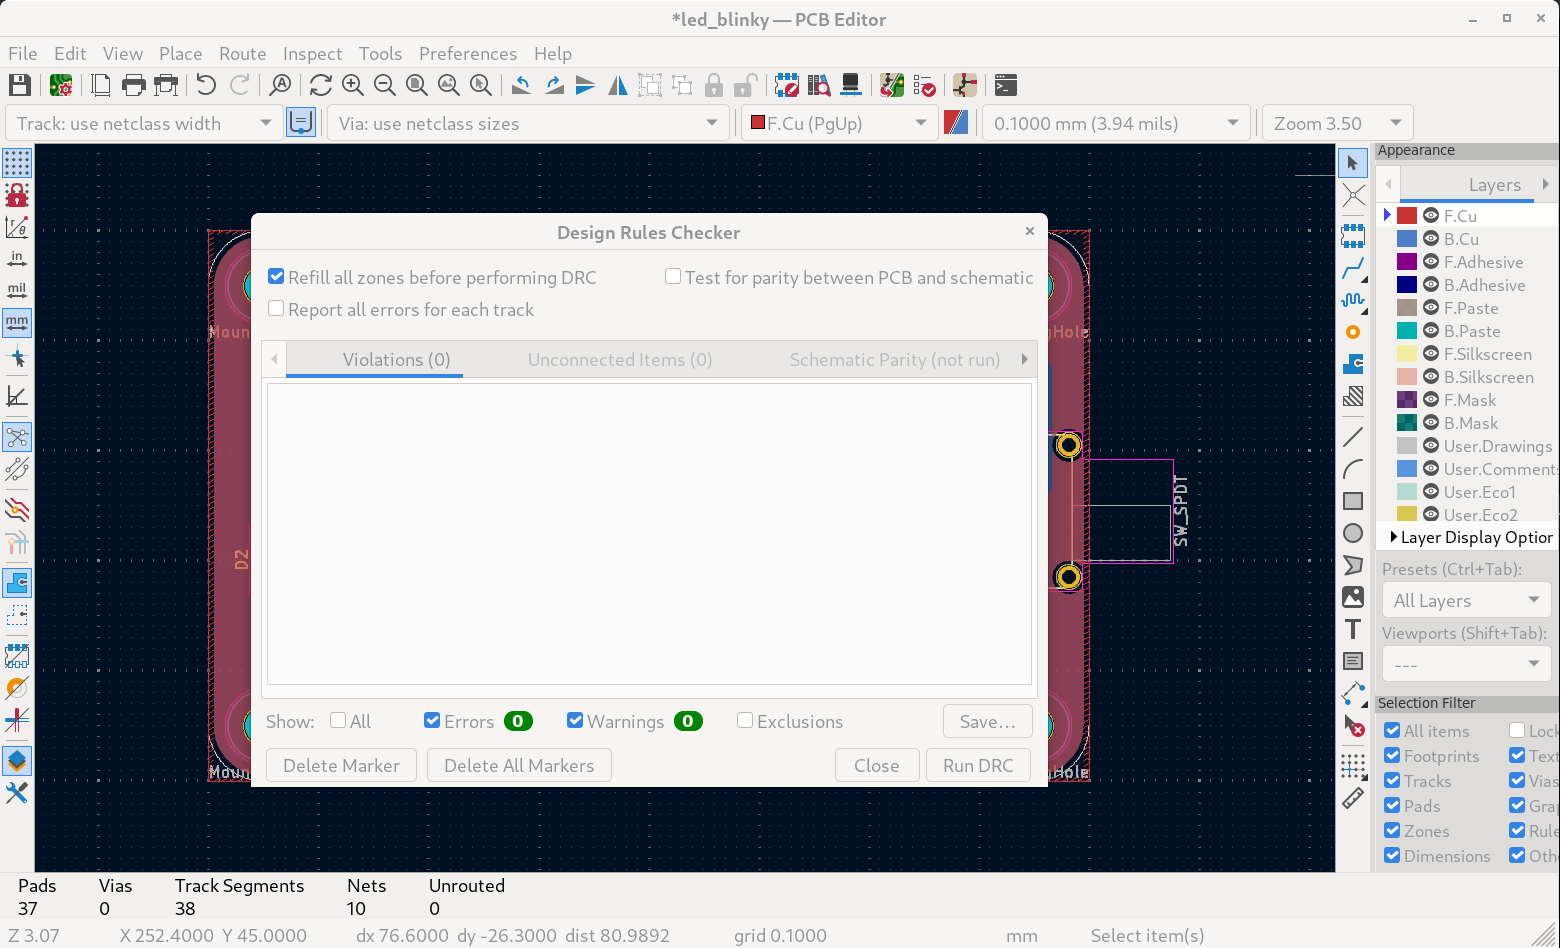Click the Save icon in the toolbar
The width and height of the screenshot is (1560, 948).
pyautogui.click(x=19, y=85)
